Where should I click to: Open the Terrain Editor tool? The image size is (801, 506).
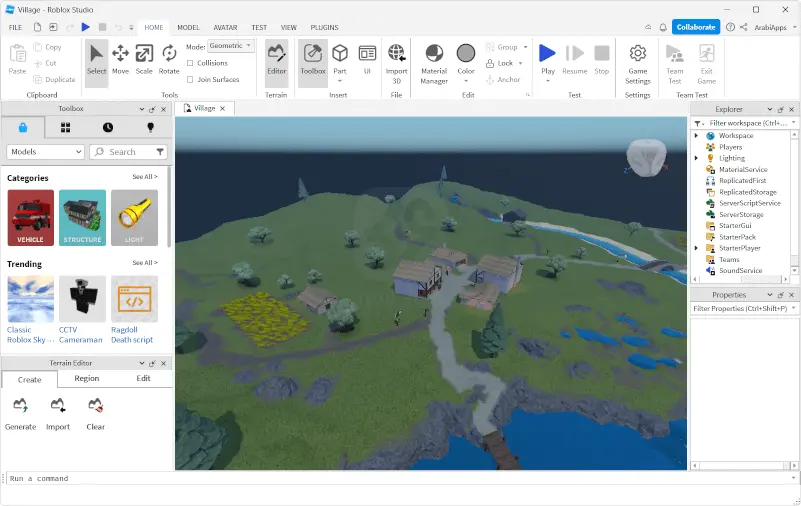tap(276, 59)
